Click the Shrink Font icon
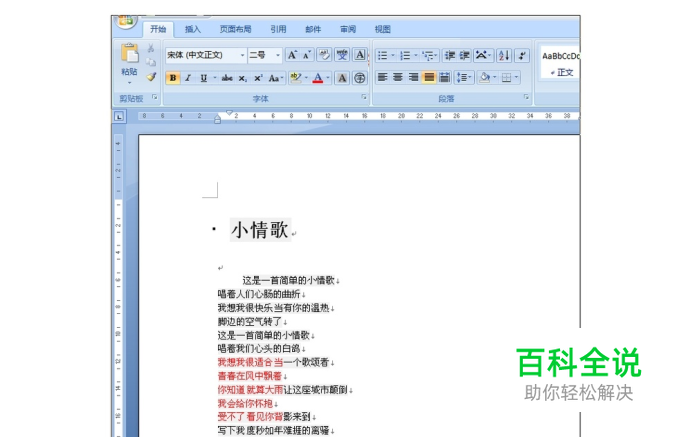The height and width of the screenshot is (437, 692). pyautogui.click(x=307, y=55)
